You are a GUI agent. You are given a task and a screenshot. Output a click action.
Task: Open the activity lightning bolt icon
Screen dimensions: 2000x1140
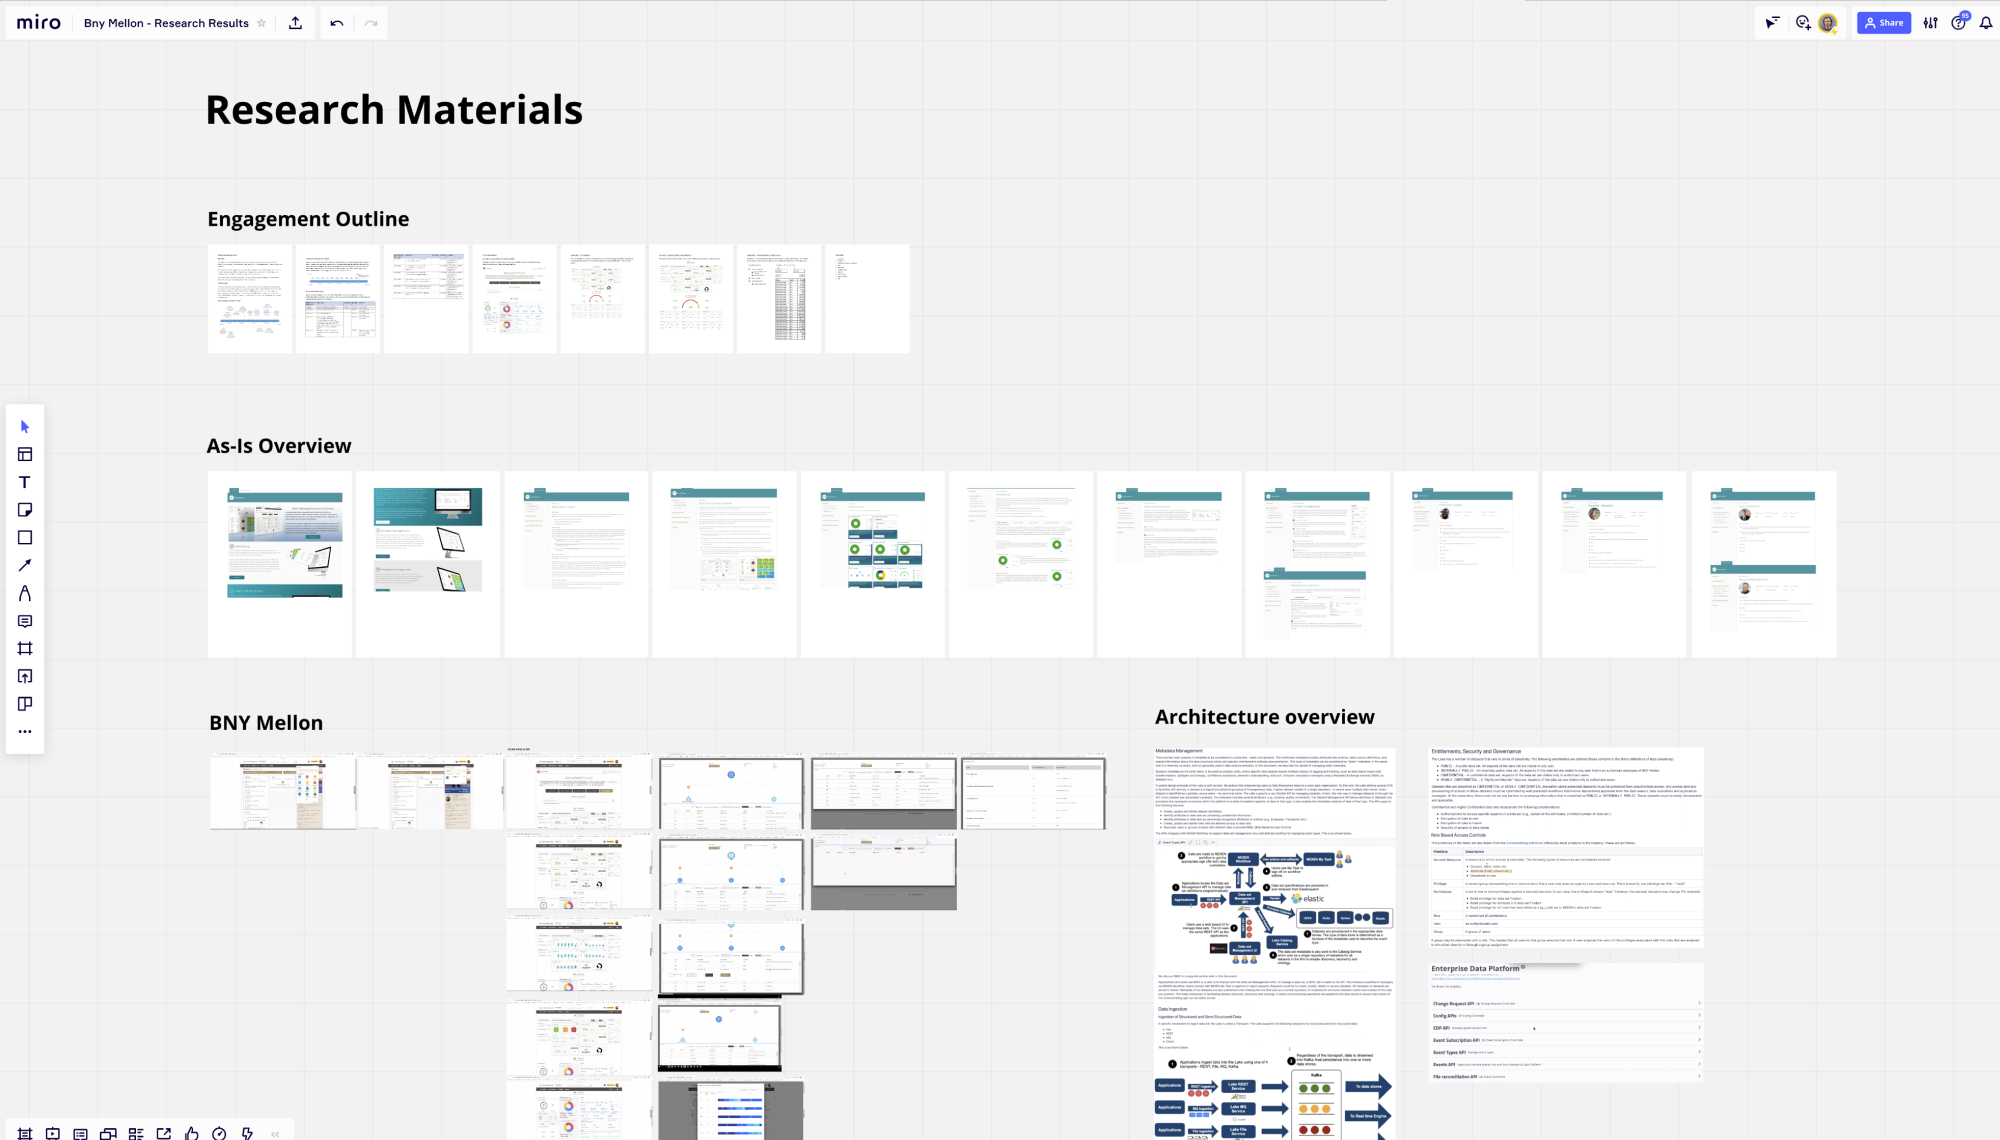[247, 1133]
